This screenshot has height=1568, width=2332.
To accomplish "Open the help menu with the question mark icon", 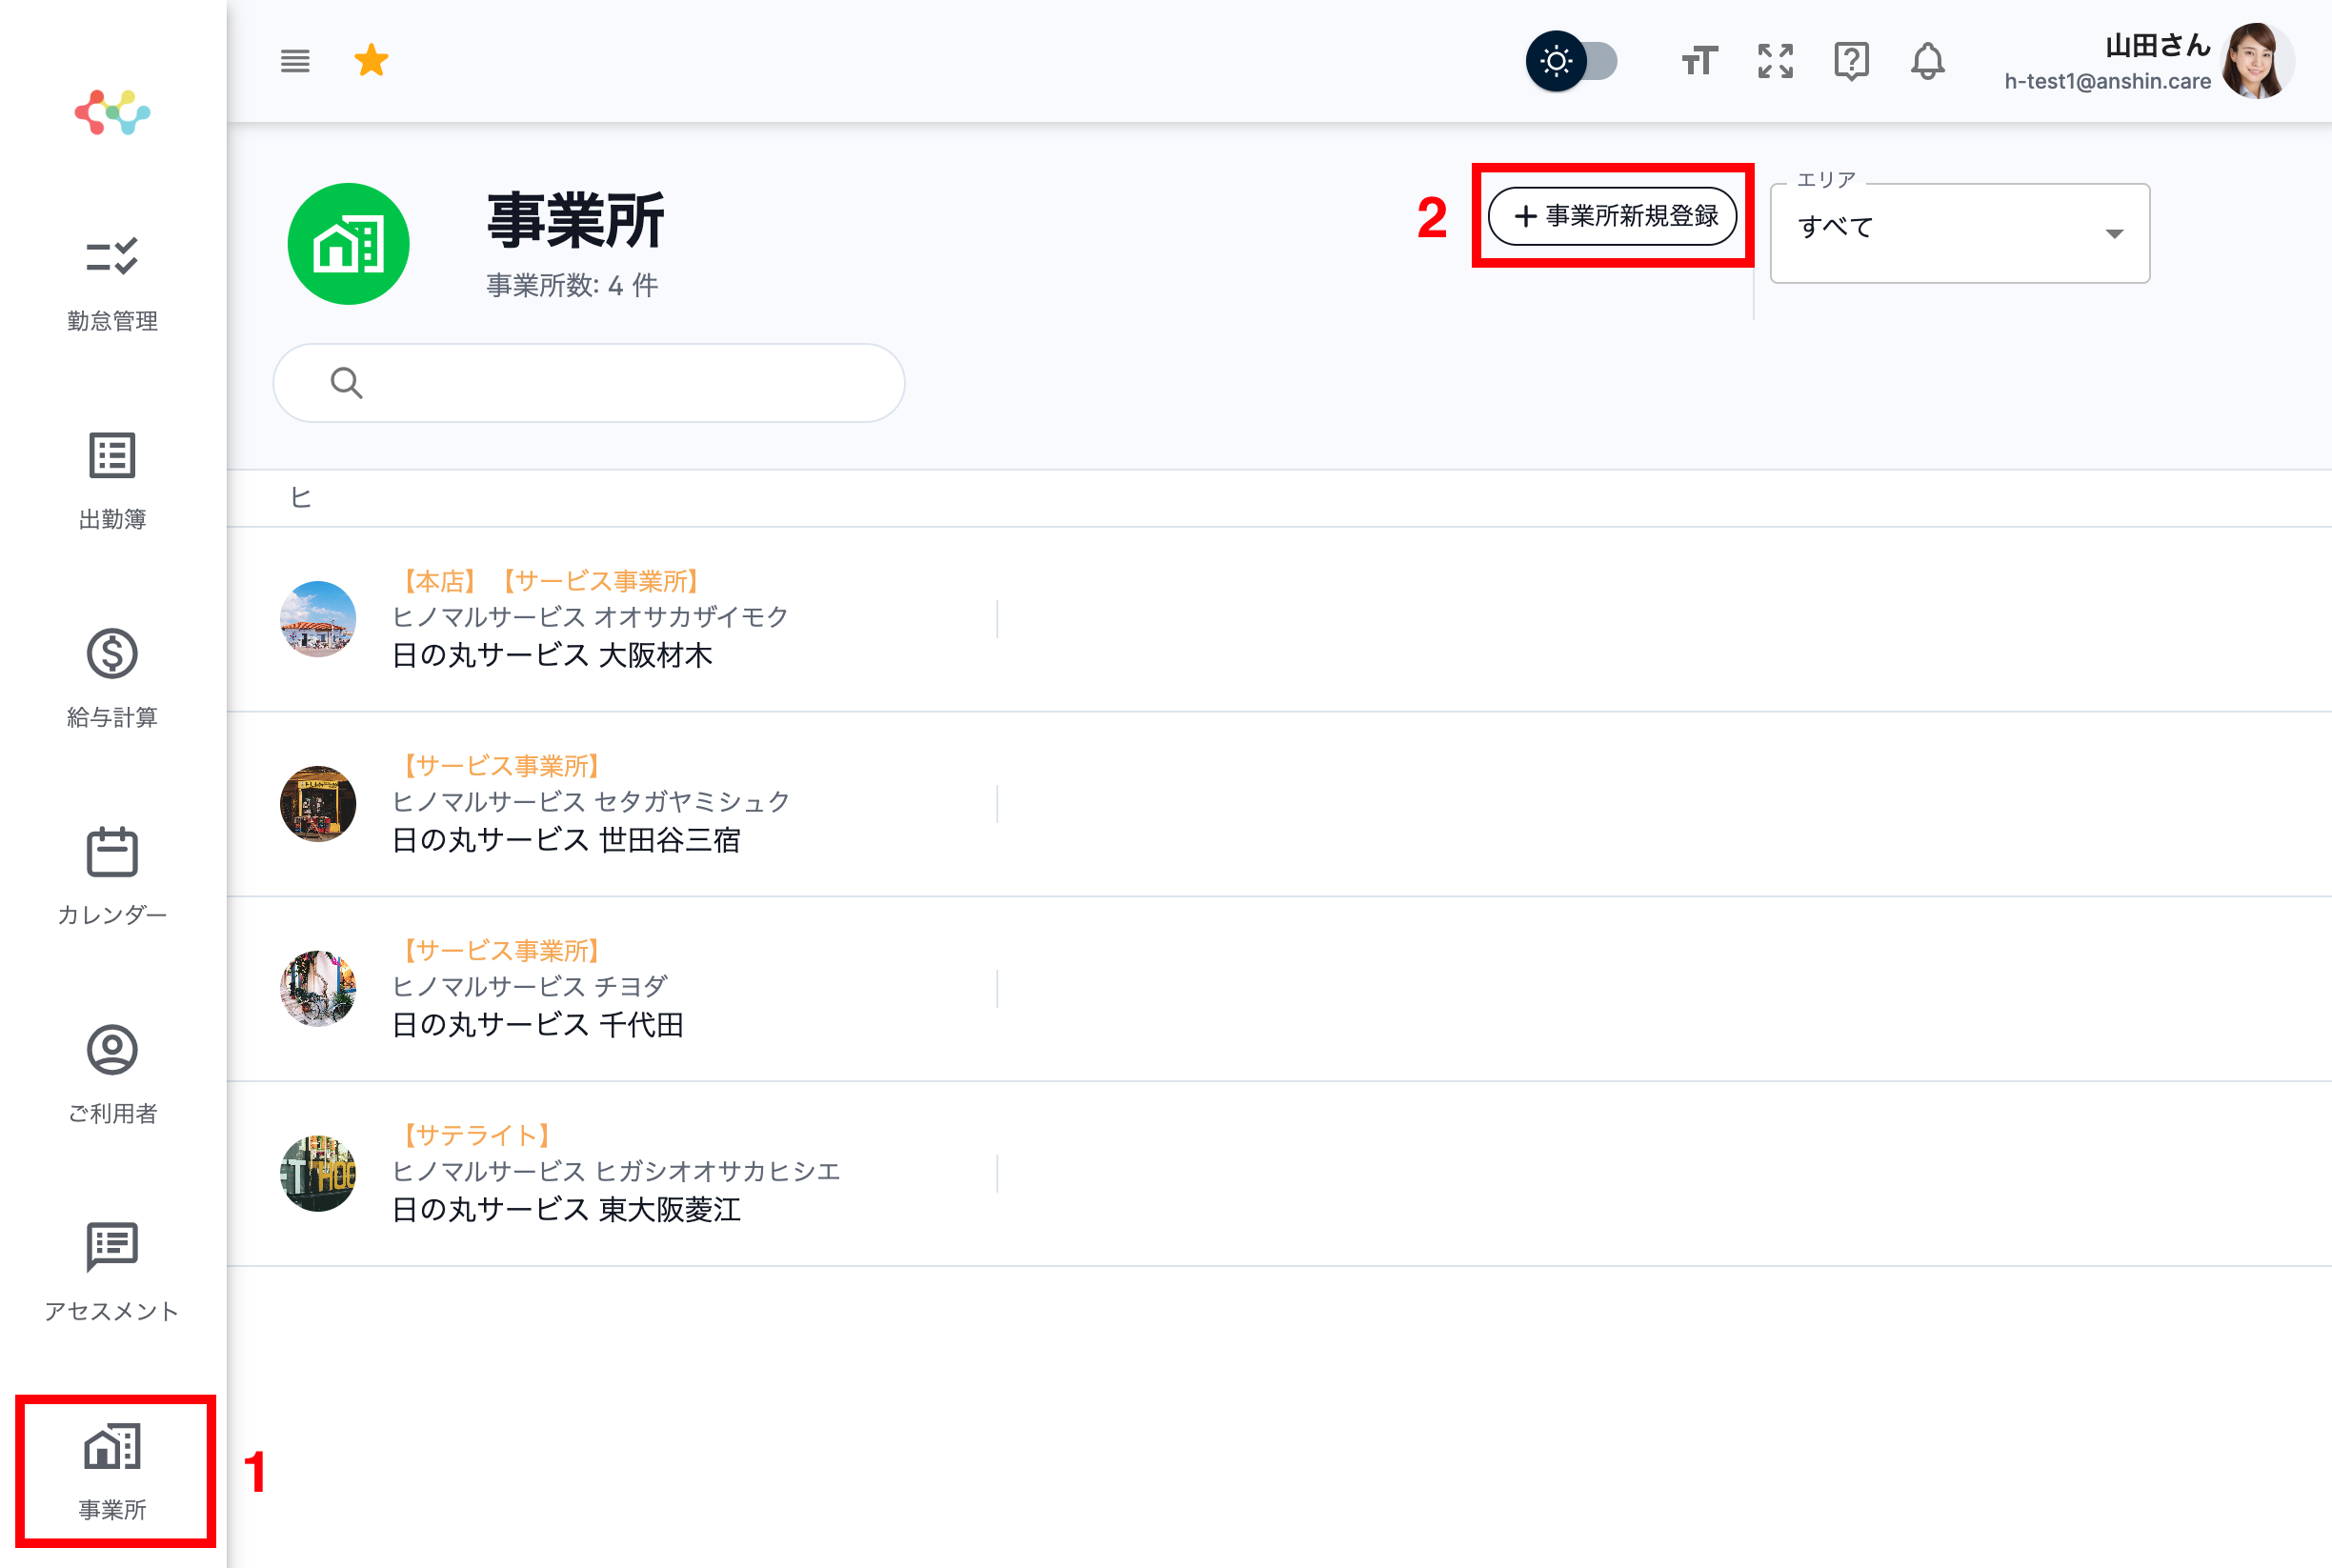I will pyautogui.click(x=1851, y=62).
